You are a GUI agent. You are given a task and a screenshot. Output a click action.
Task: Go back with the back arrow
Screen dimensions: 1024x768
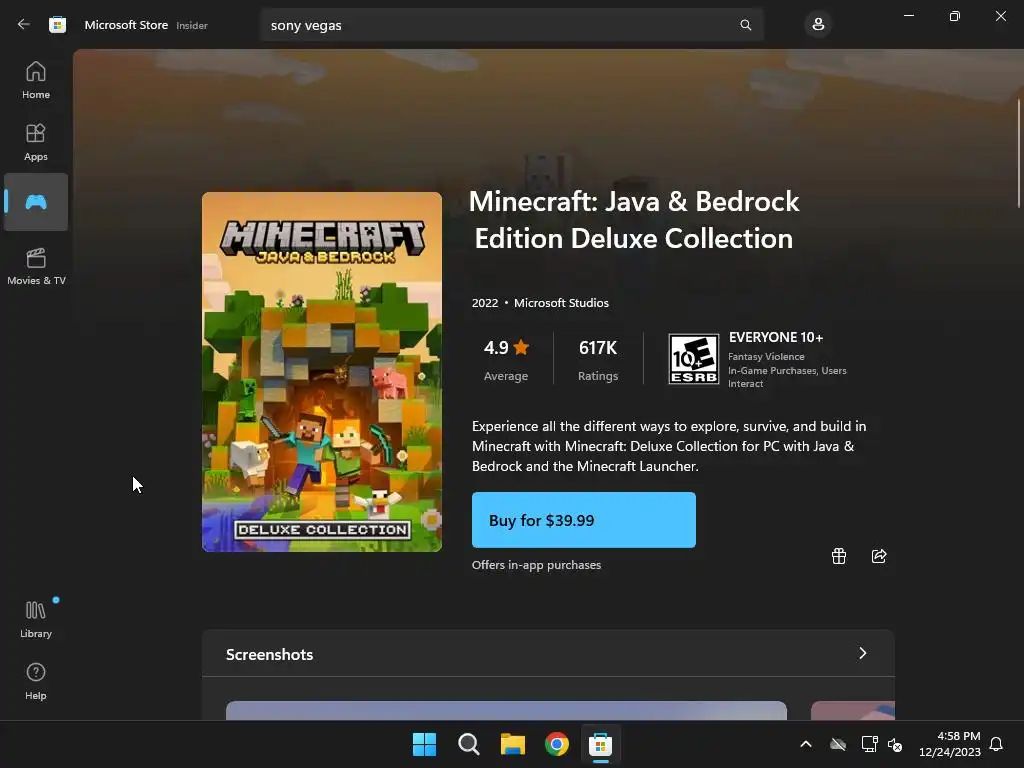[x=24, y=25]
